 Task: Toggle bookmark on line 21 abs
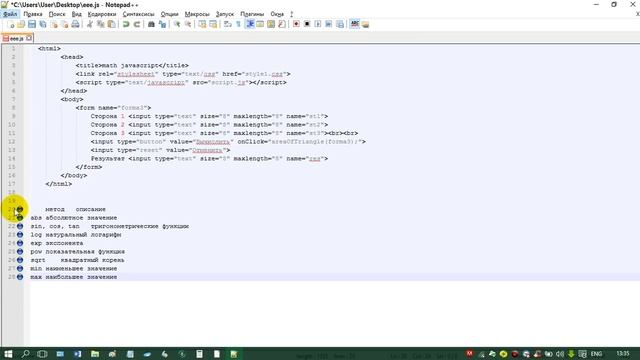(x=20, y=218)
